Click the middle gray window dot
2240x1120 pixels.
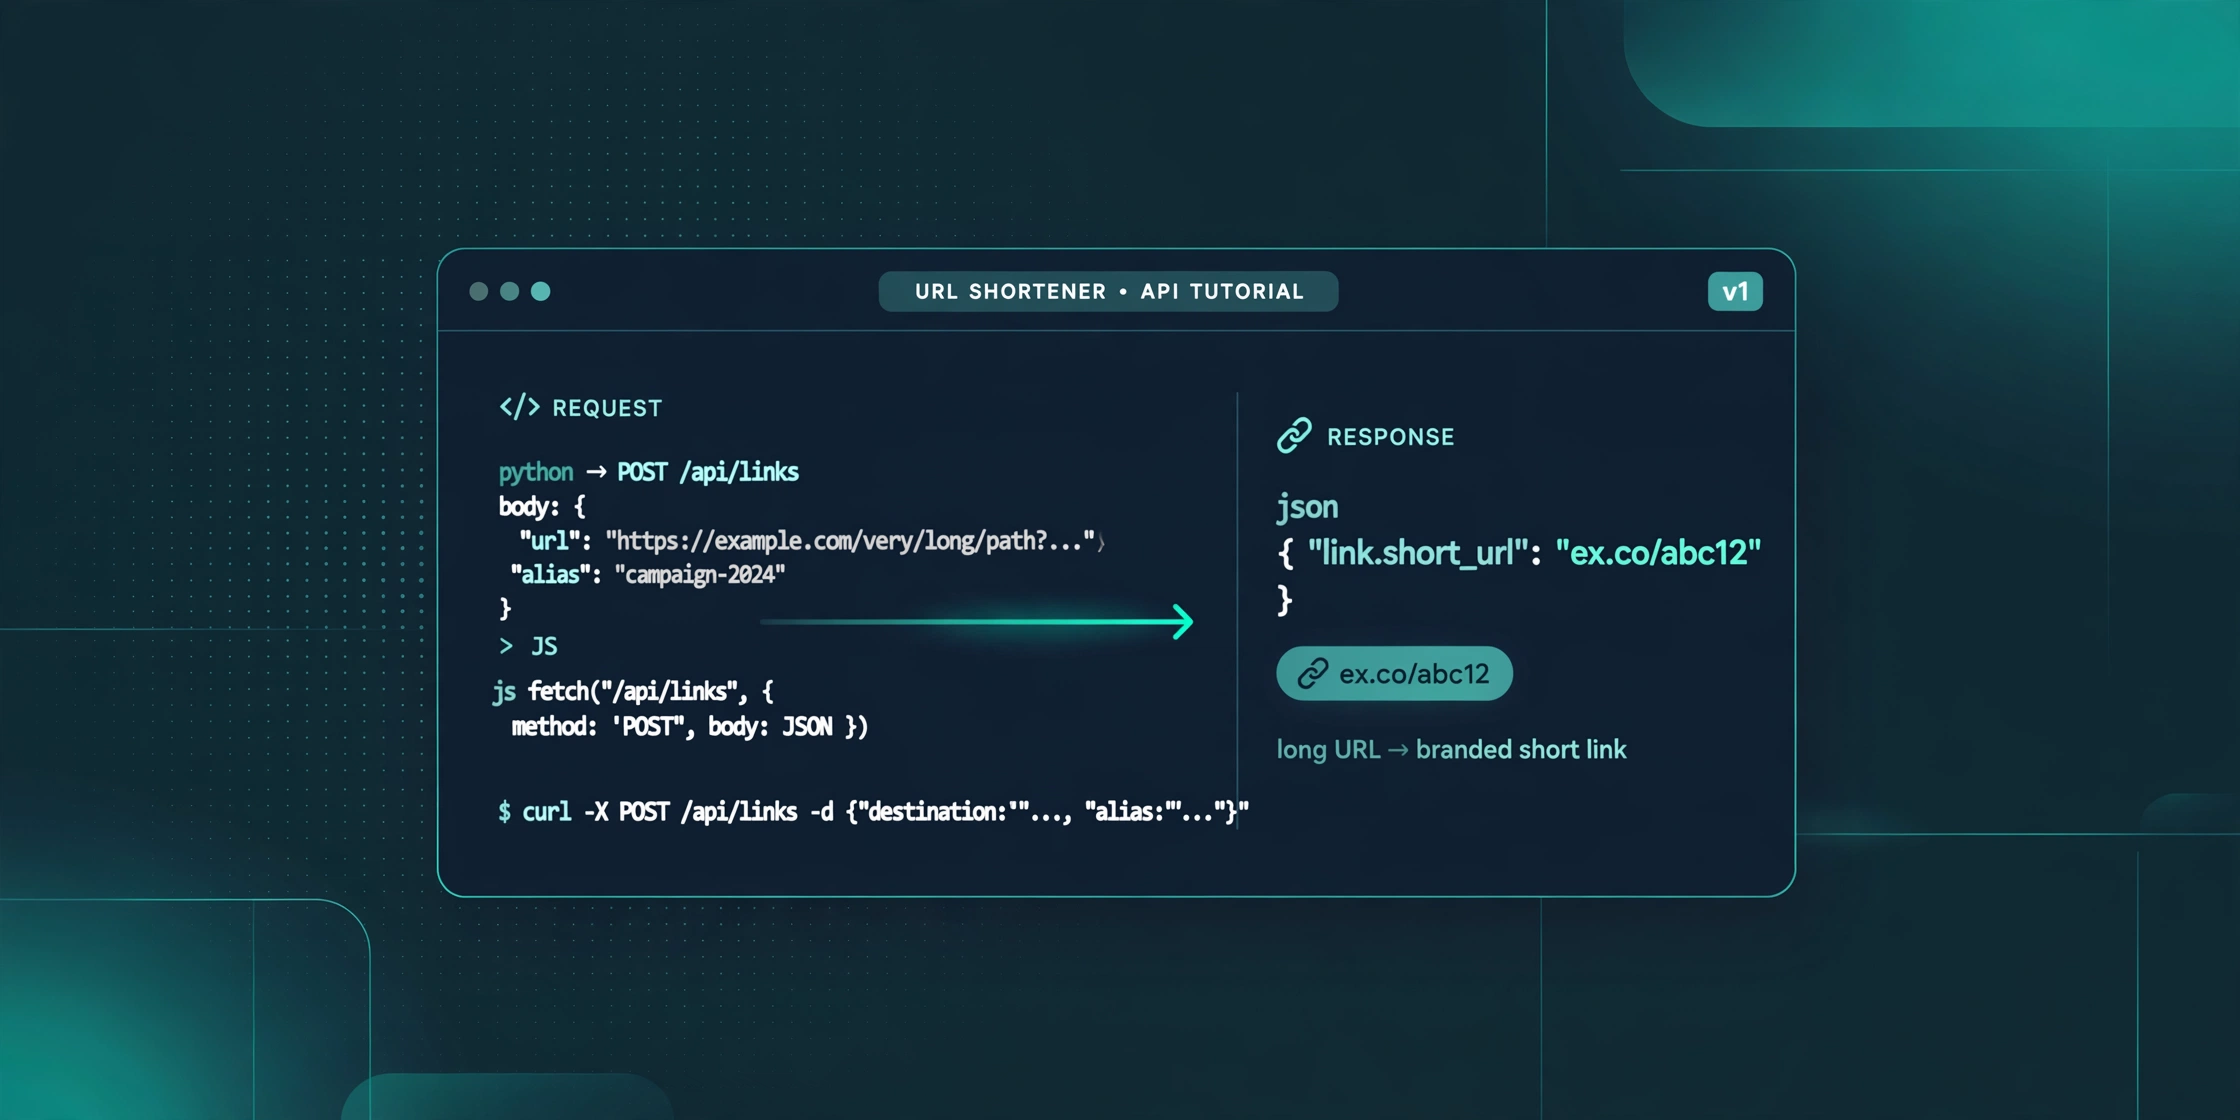[x=509, y=291]
